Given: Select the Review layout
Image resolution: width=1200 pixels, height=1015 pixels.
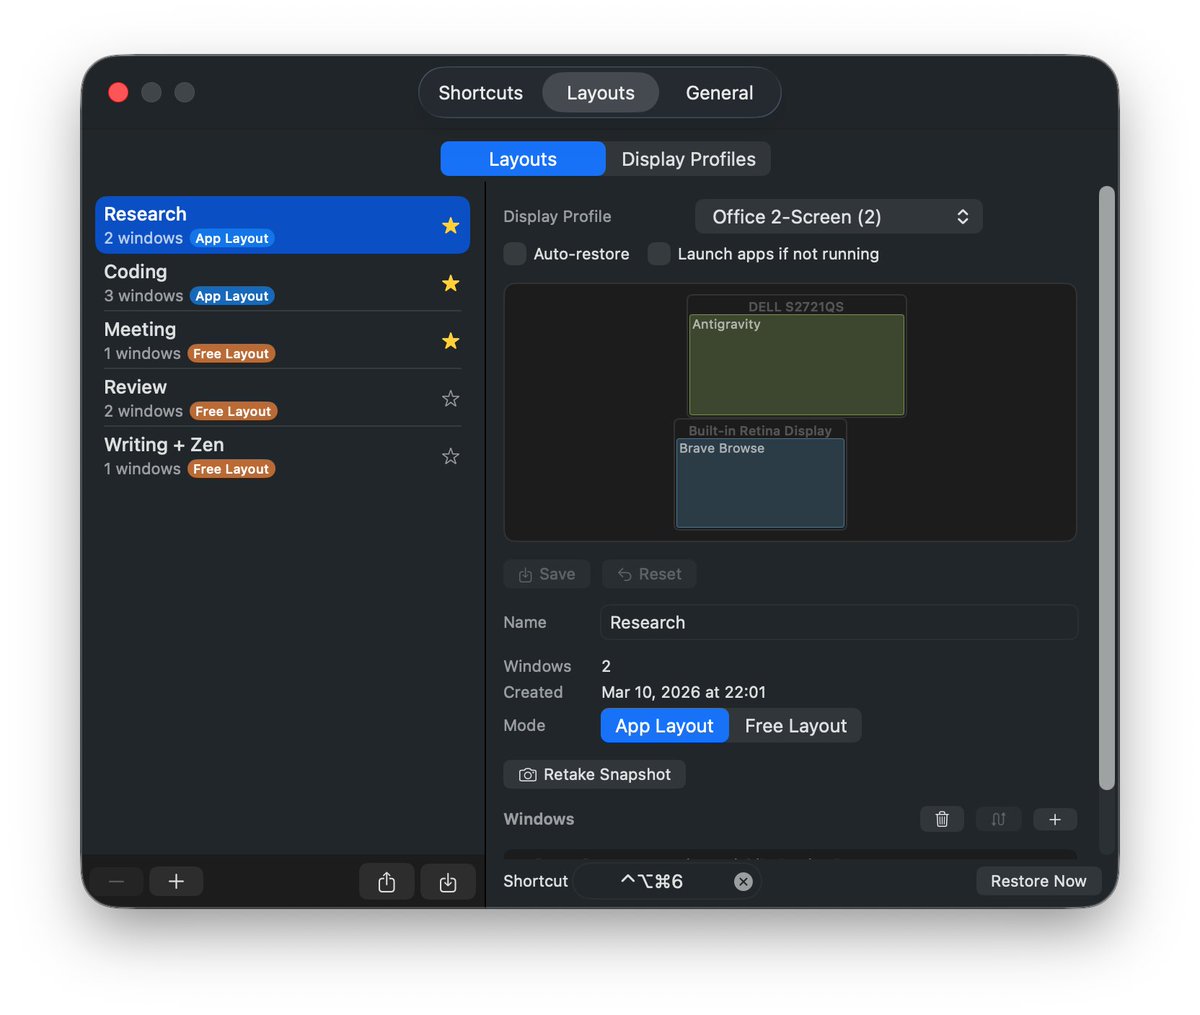Looking at the screenshot, I should pyautogui.click(x=283, y=398).
